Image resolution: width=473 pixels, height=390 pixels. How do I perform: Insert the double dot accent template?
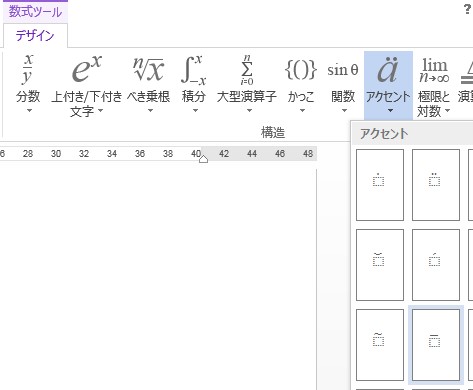tap(436, 185)
